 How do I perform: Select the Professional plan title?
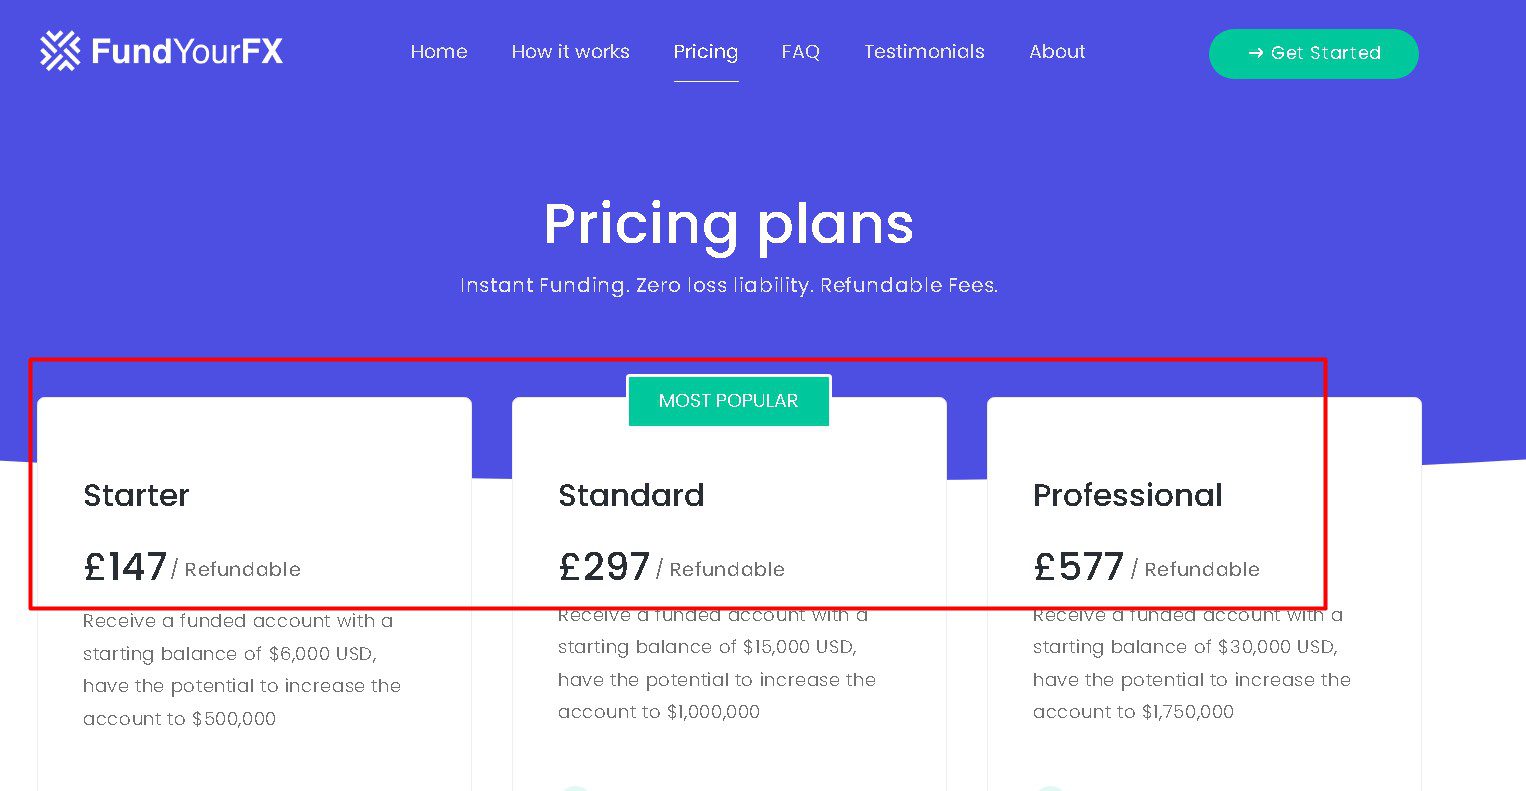pyautogui.click(x=1128, y=495)
